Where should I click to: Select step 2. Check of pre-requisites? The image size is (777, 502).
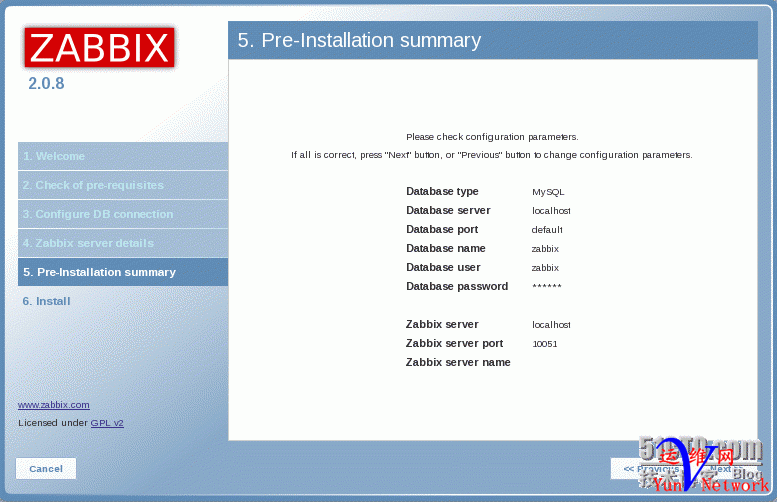(x=123, y=185)
